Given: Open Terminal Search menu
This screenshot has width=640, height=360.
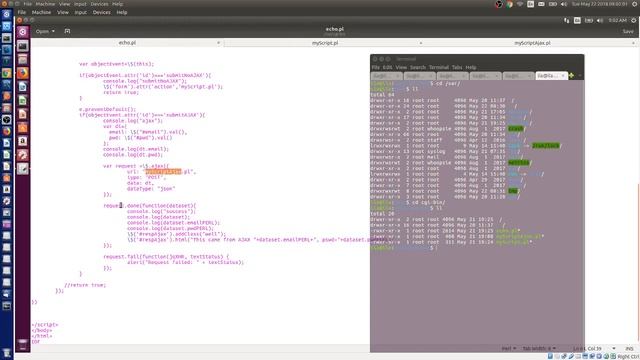Looking at the screenshot, I should pyautogui.click(x=418, y=67).
